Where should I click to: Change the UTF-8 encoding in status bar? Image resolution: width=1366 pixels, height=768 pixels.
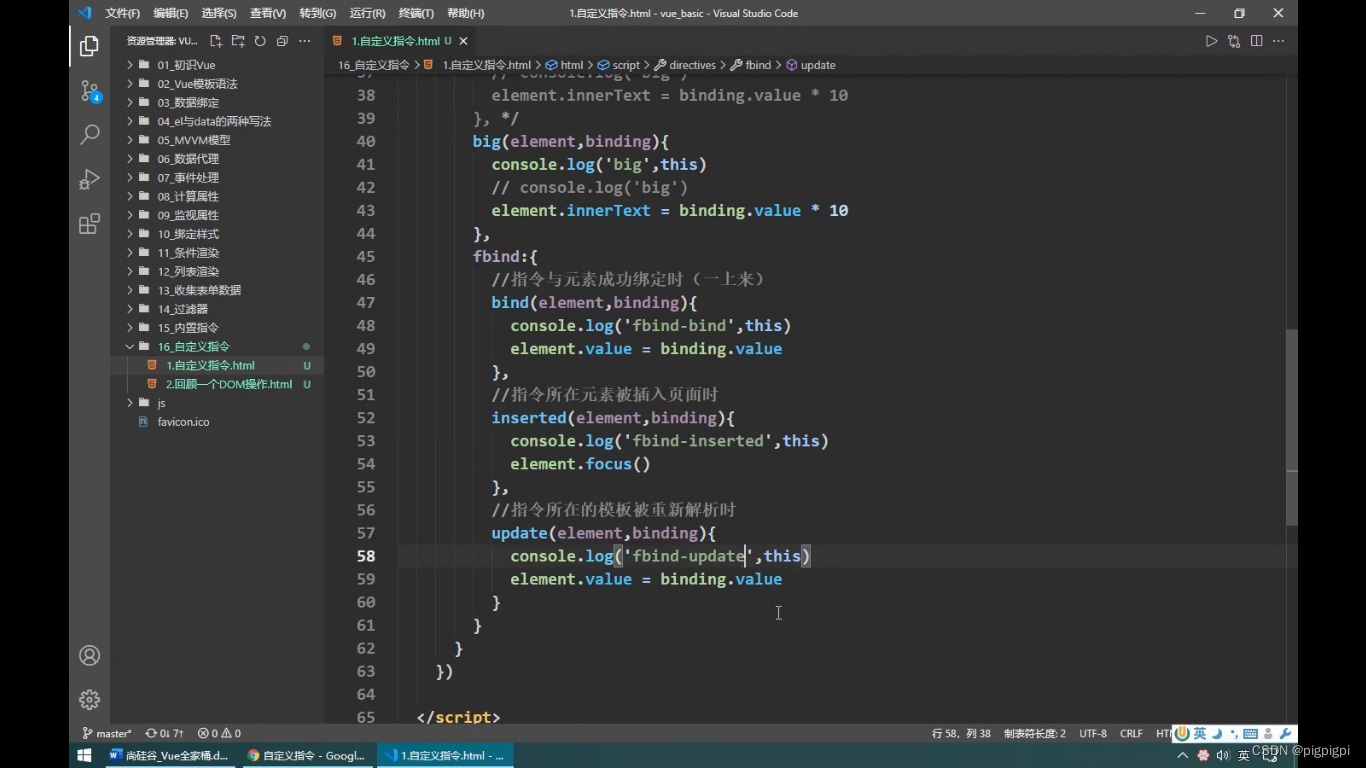point(1093,733)
